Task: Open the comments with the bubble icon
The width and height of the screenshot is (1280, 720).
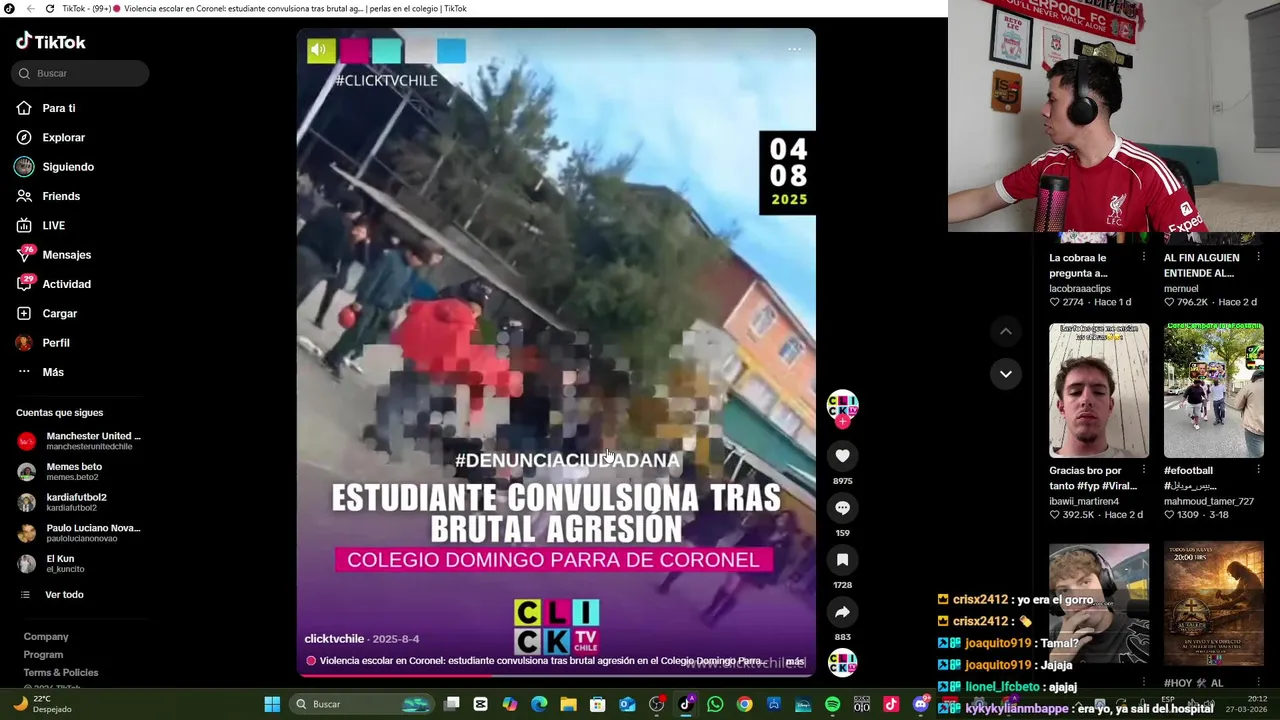Action: coord(842,508)
